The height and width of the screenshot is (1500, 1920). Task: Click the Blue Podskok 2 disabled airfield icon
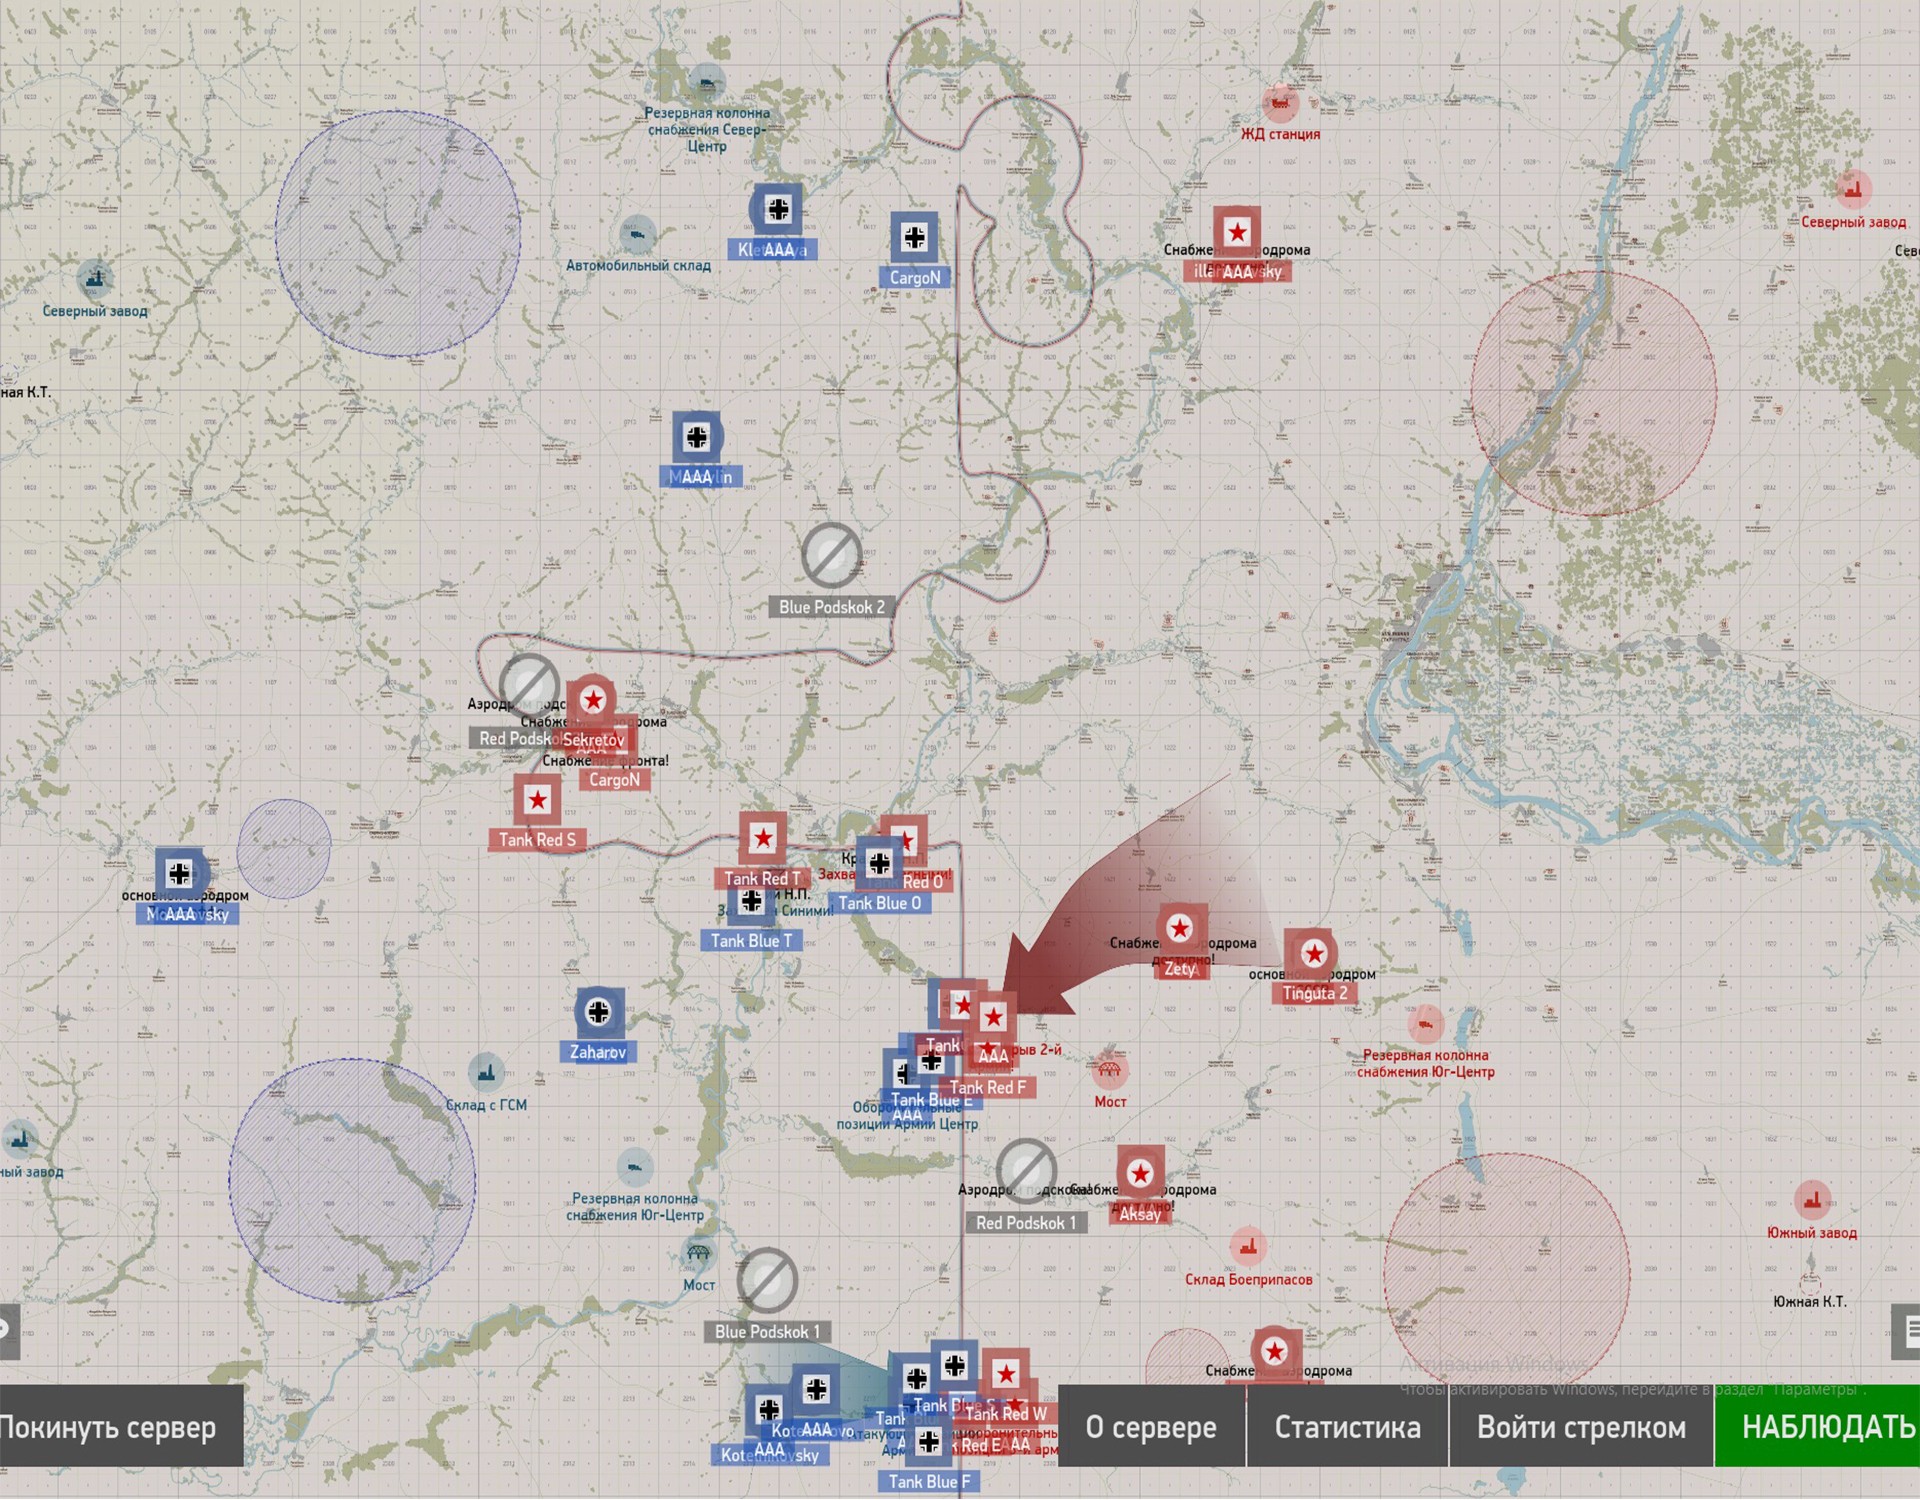pyautogui.click(x=831, y=555)
